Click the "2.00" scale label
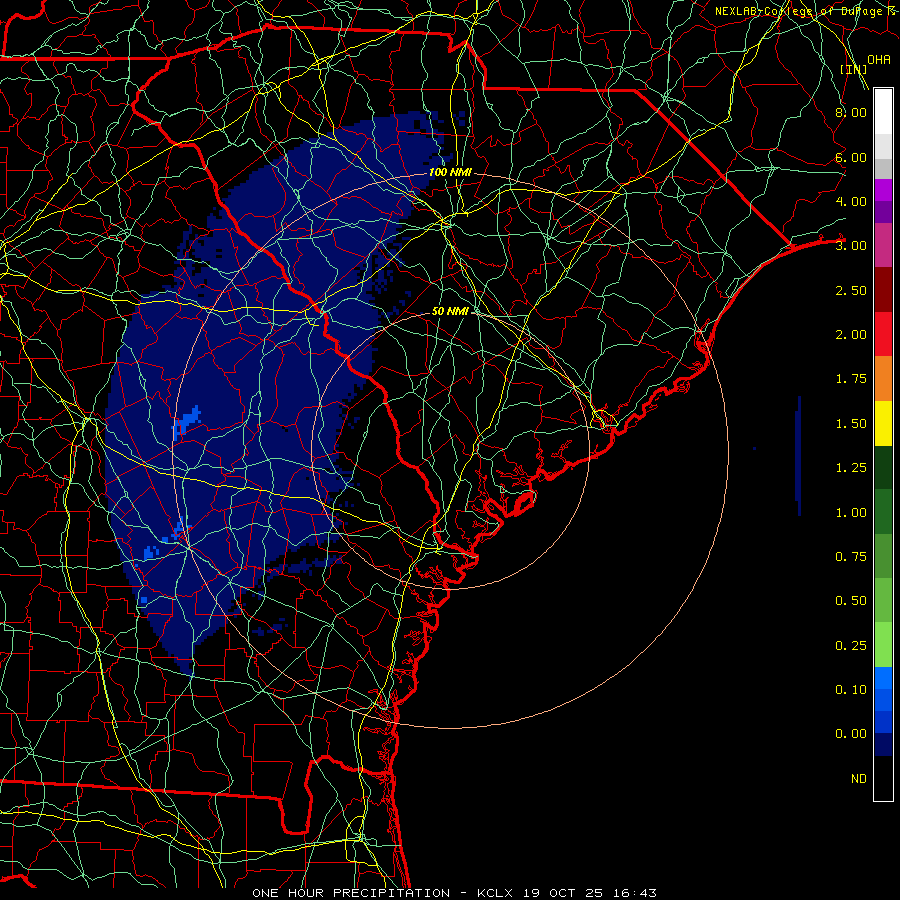 pos(851,335)
